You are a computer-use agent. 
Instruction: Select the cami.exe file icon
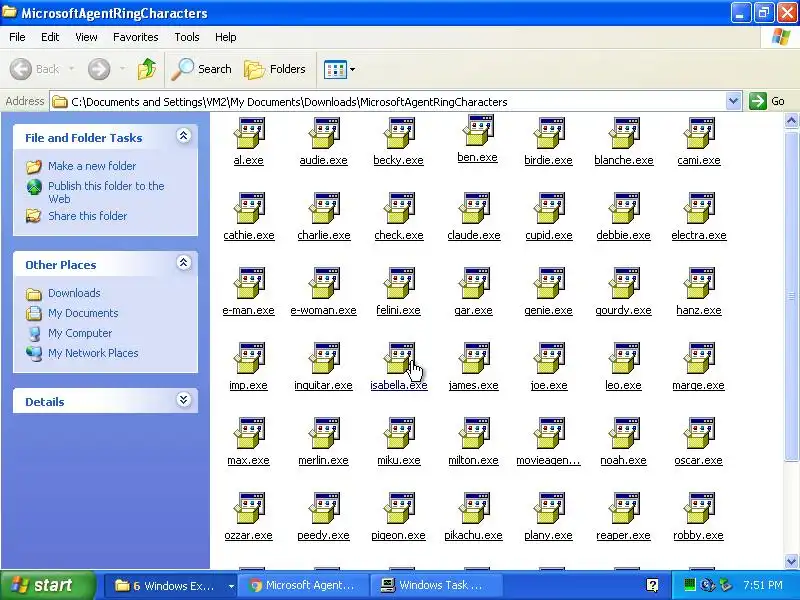point(699,133)
